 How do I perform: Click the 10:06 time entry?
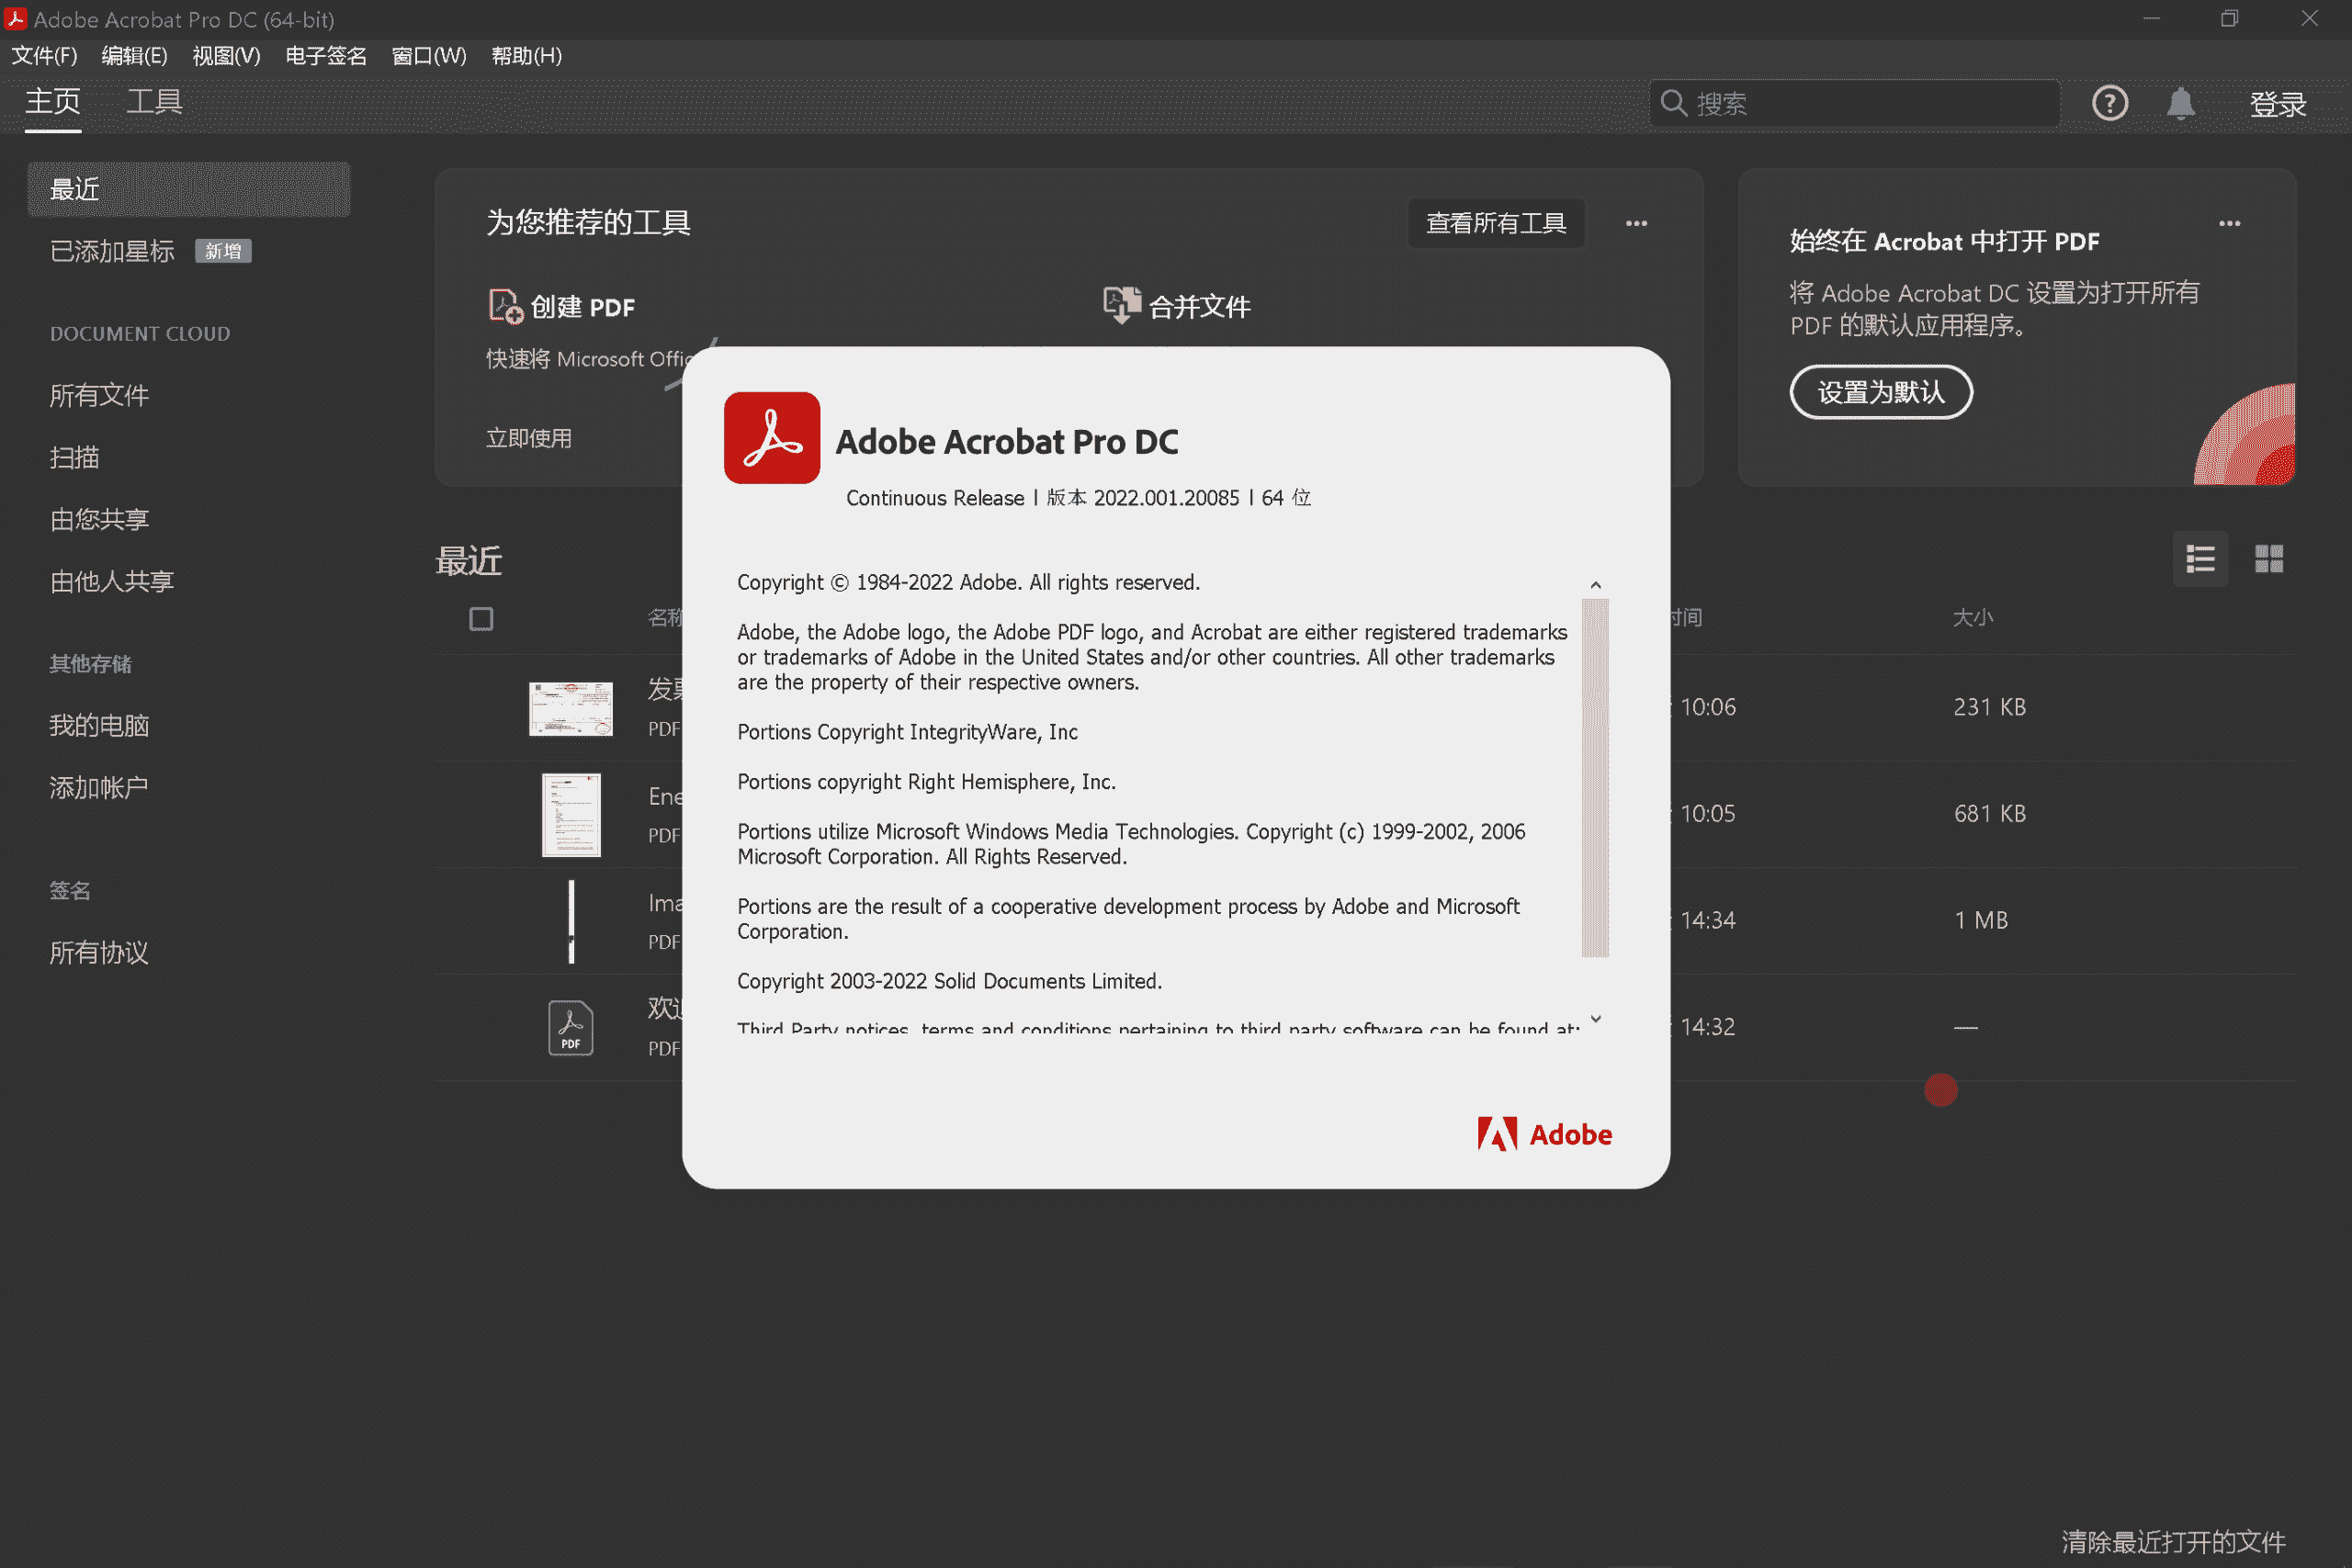tap(1708, 707)
